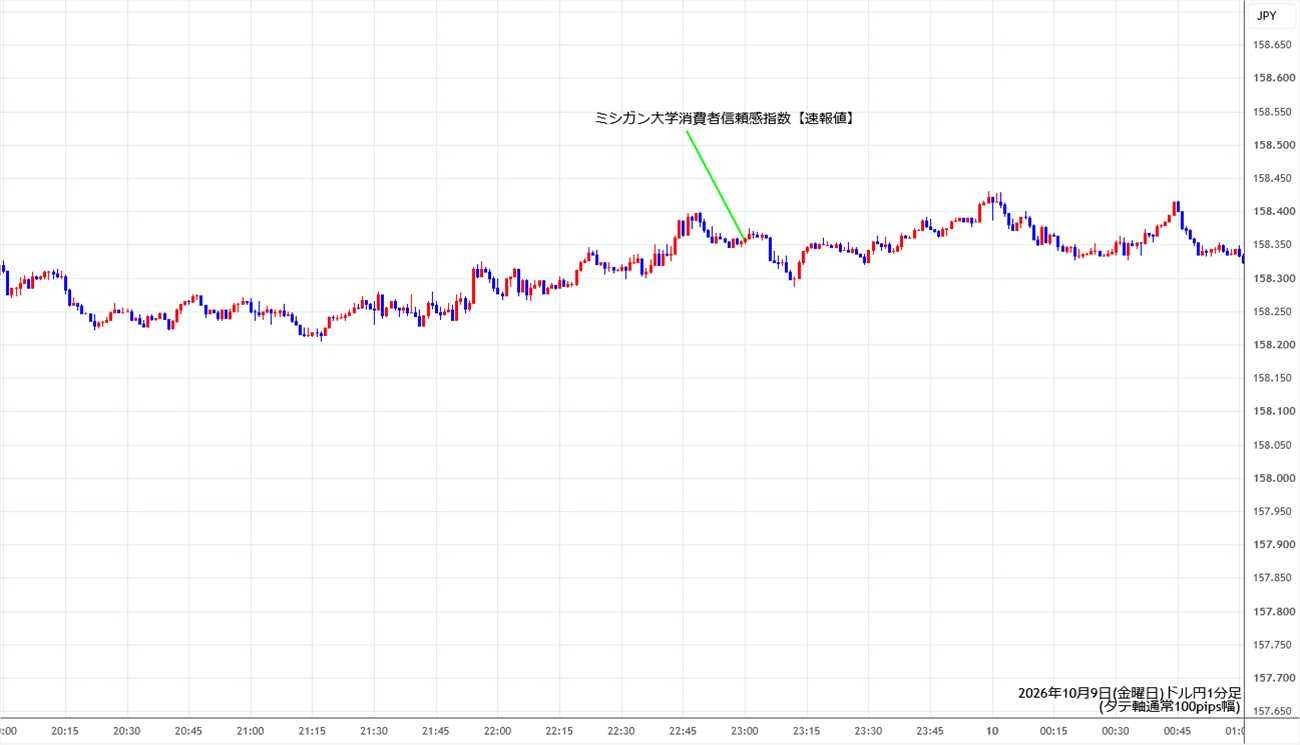Click the 23:15 time axis label
The width and height of the screenshot is (1300, 745).
[807, 731]
